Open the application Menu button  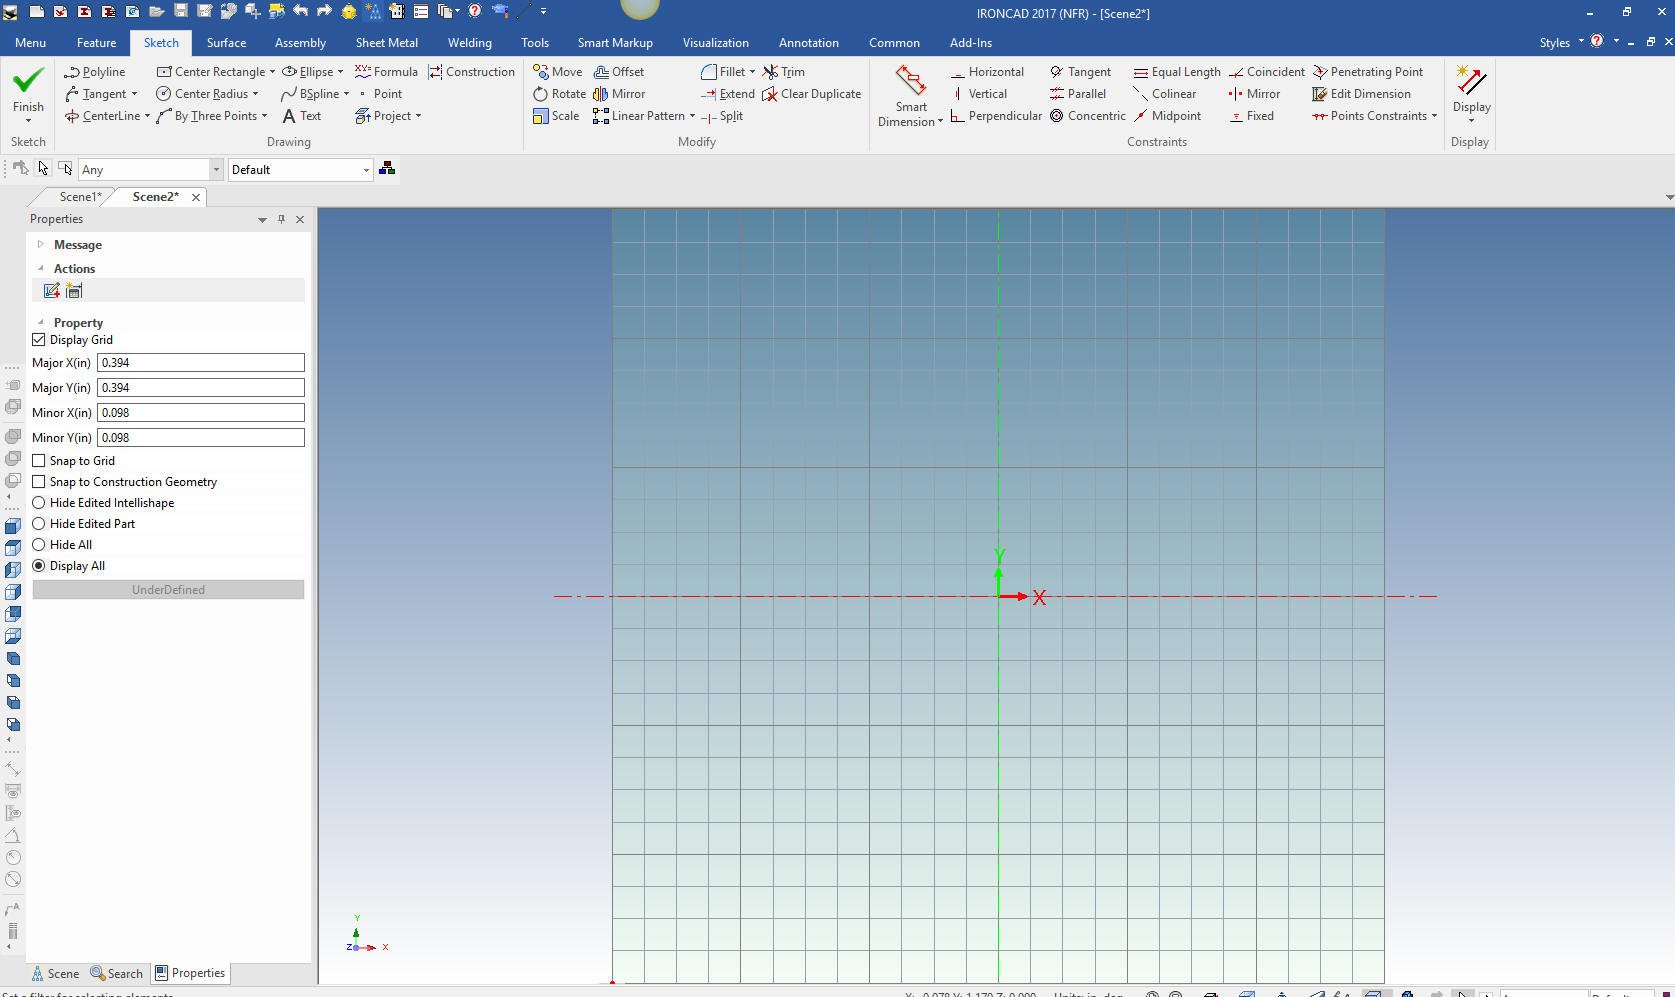click(30, 43)
